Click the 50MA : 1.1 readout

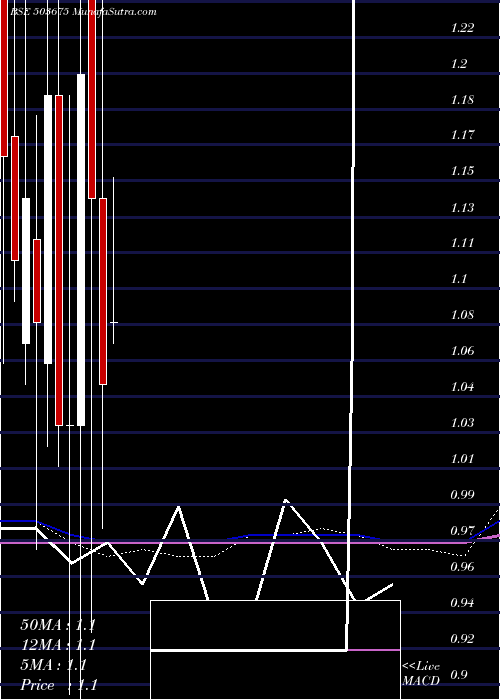(58, 625)
